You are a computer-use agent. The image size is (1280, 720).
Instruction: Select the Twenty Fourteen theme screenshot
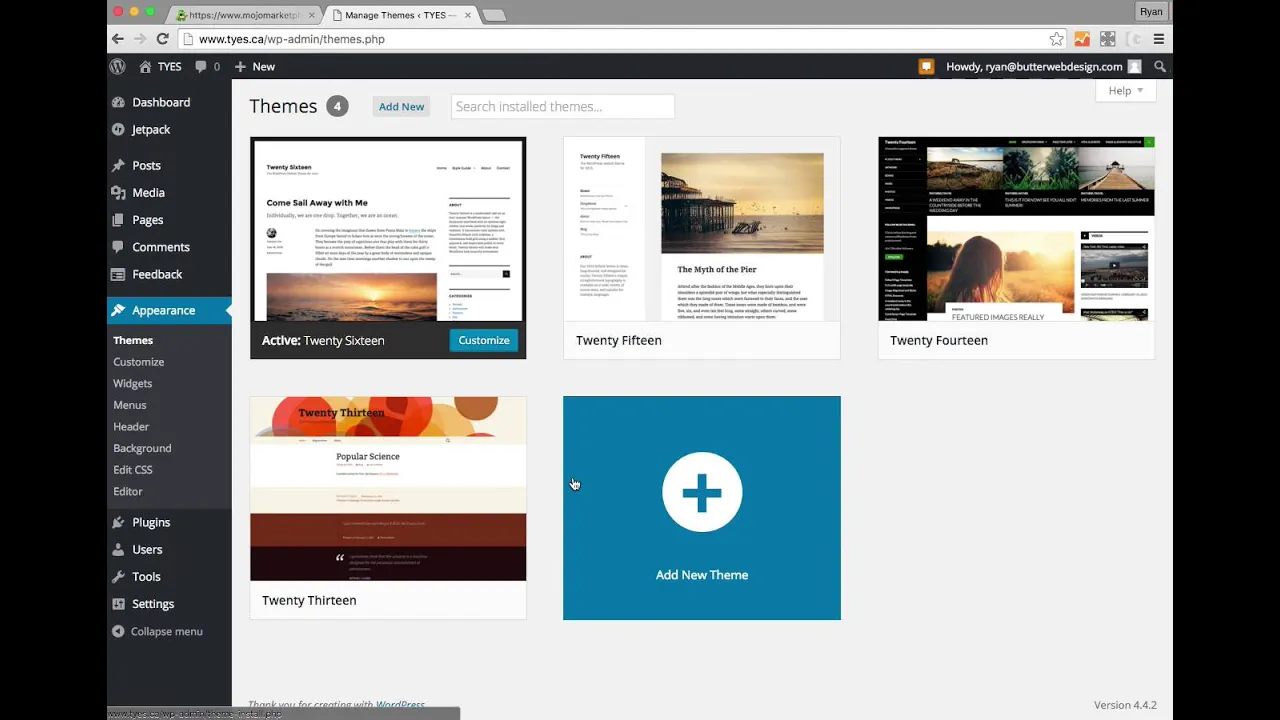1016,229
